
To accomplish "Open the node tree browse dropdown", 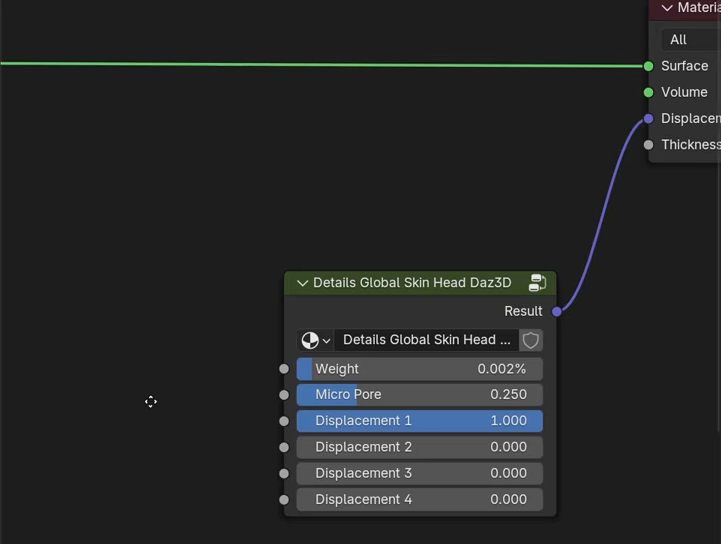I will click(315, 340).
